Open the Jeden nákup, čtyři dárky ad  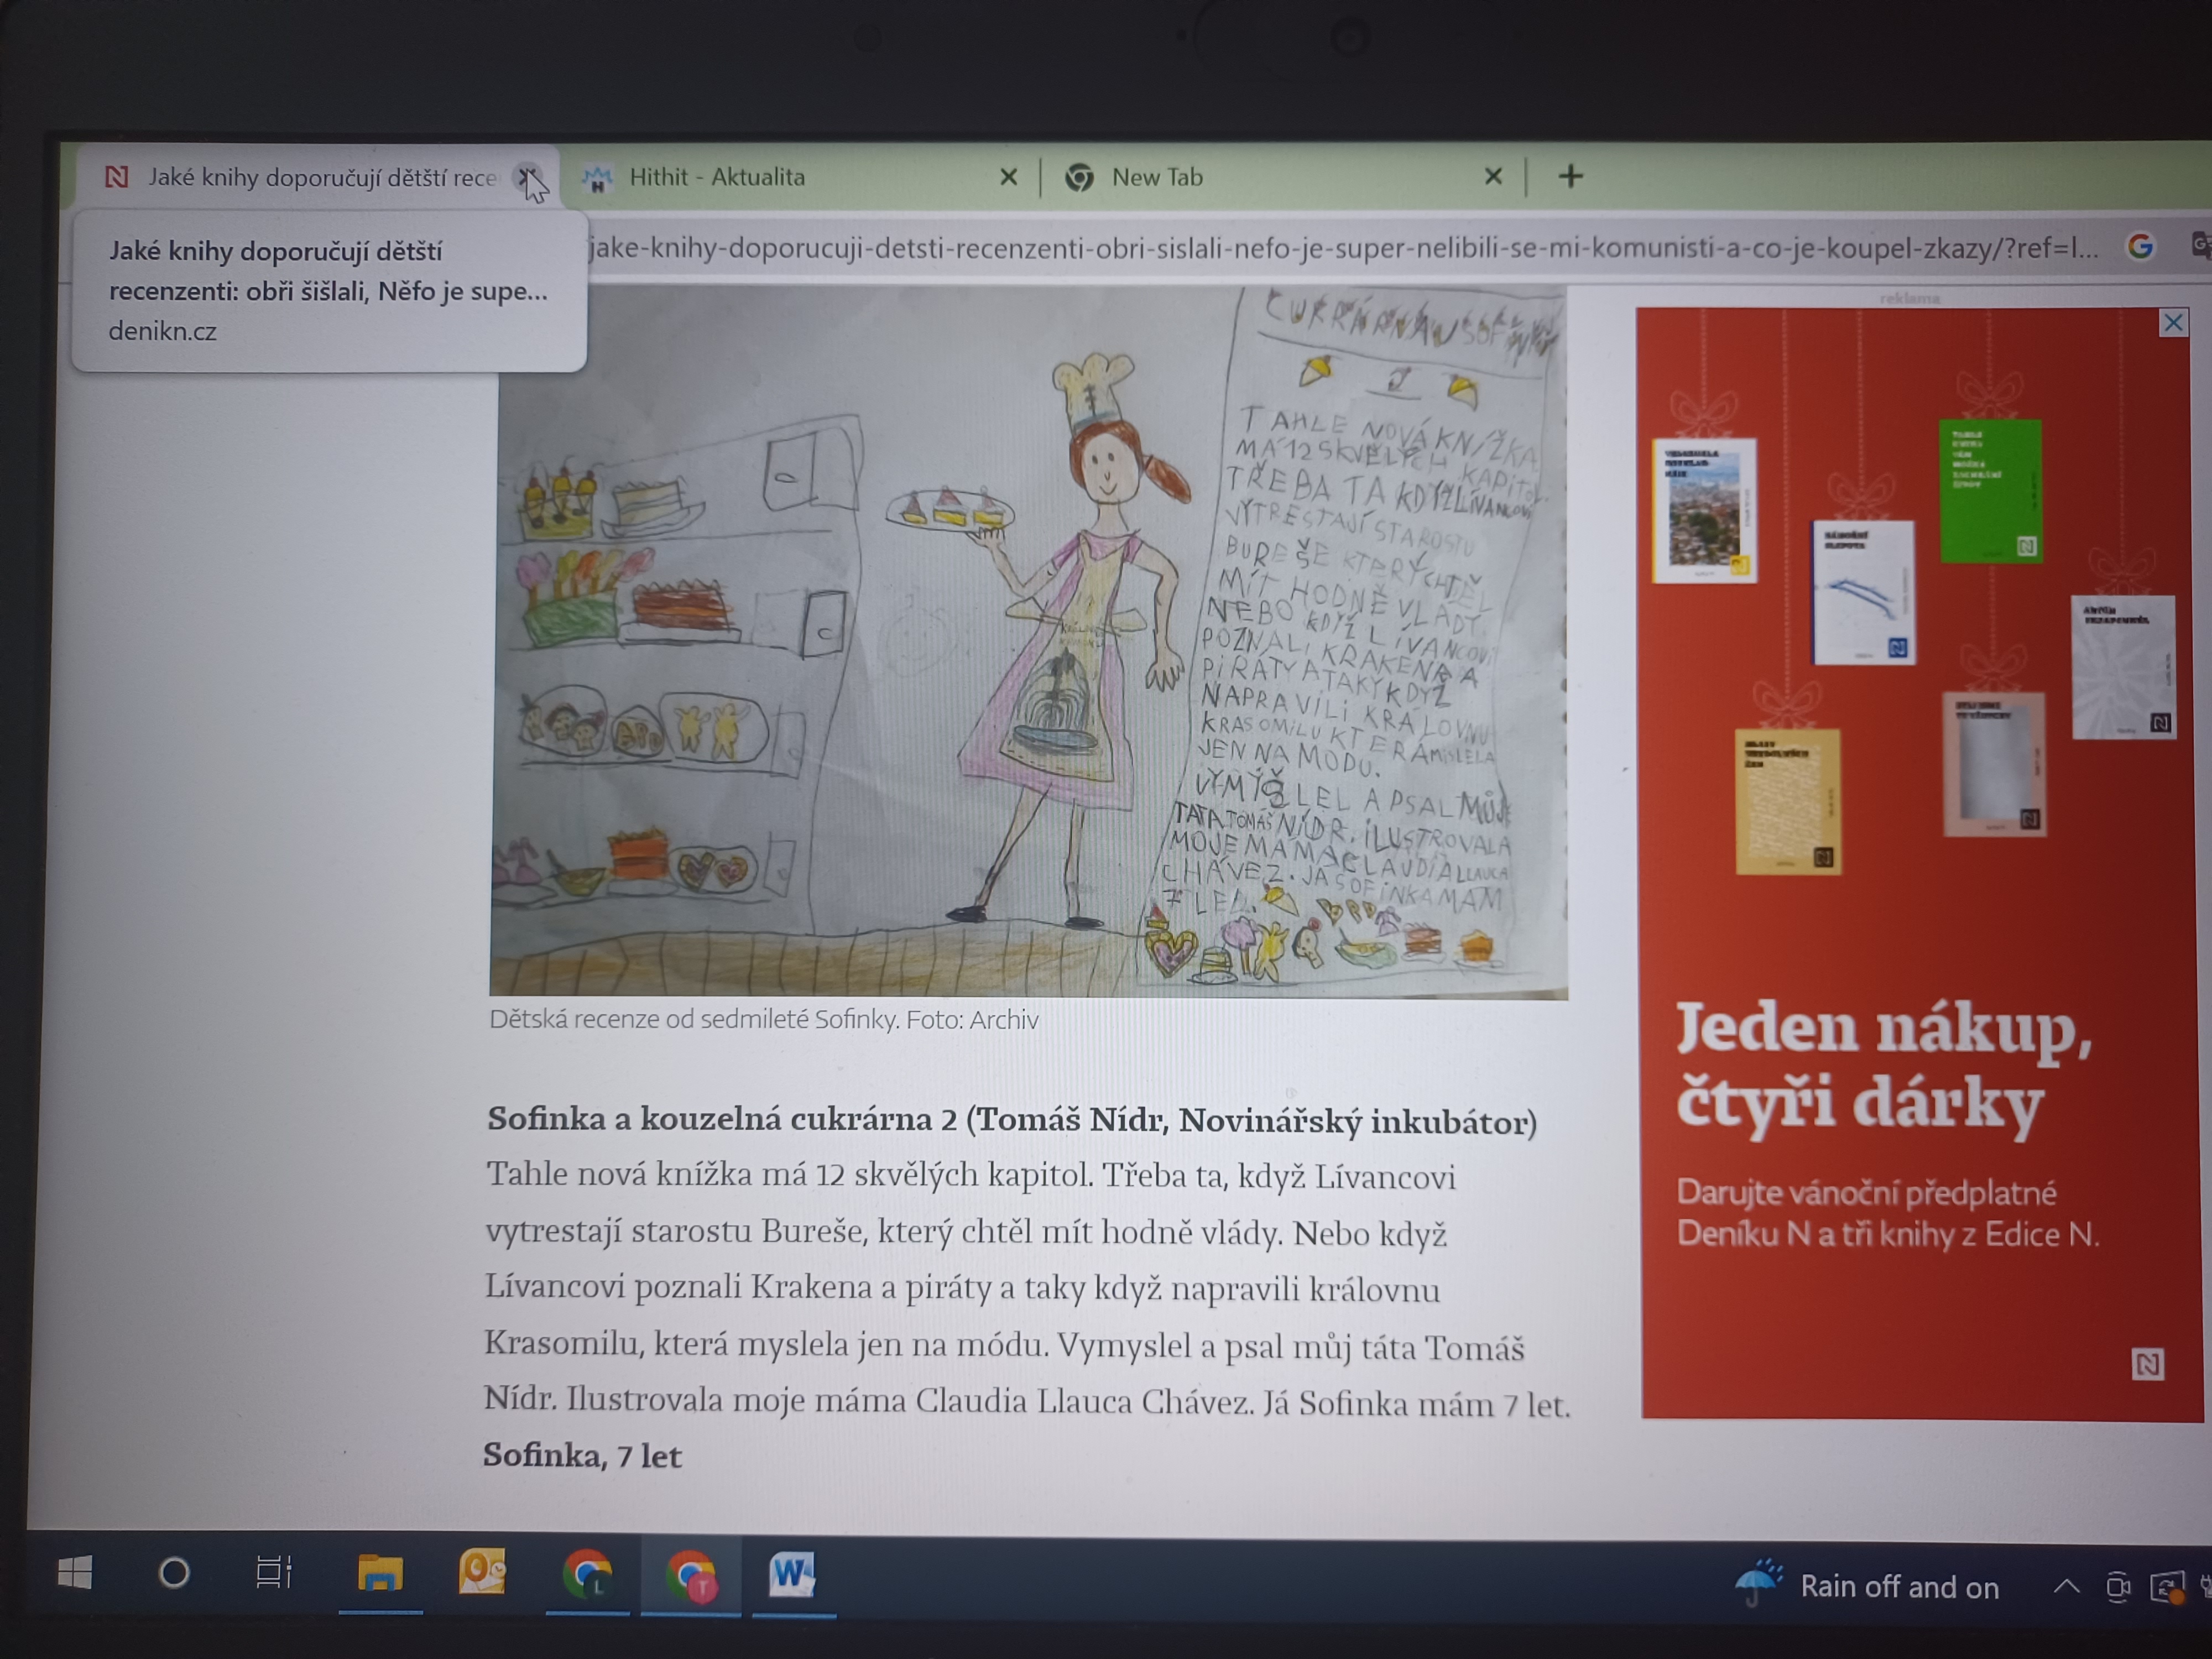pyautogui.click(x=1885, y=1070)
